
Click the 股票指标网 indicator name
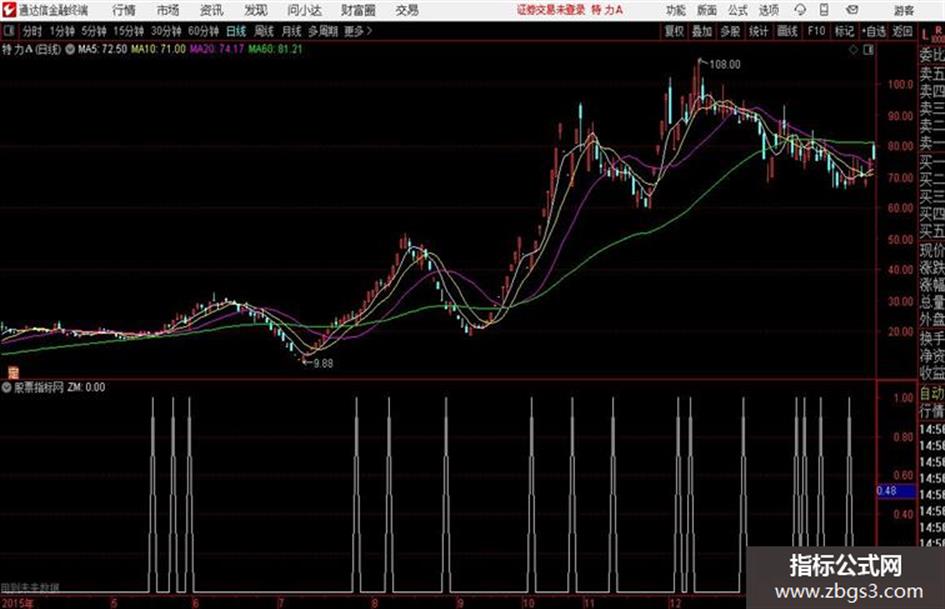coord(39,387)
